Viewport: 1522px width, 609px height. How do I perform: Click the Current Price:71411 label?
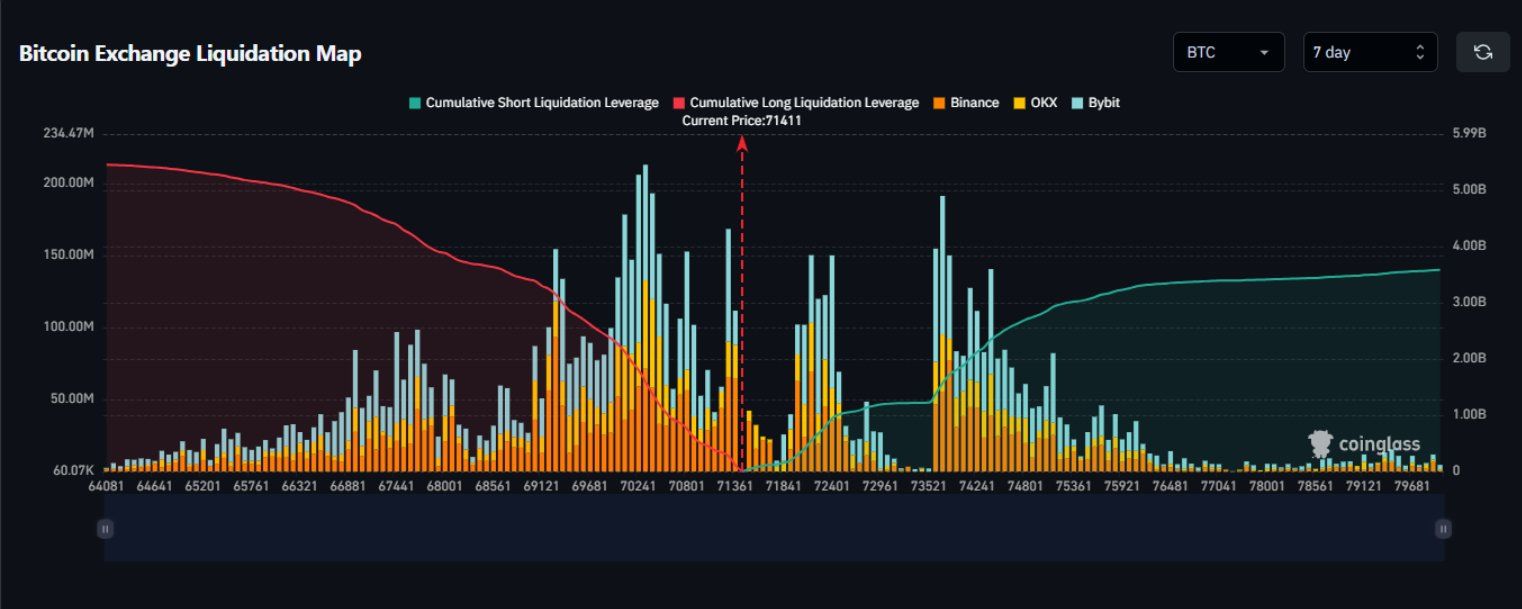(741, 120)
